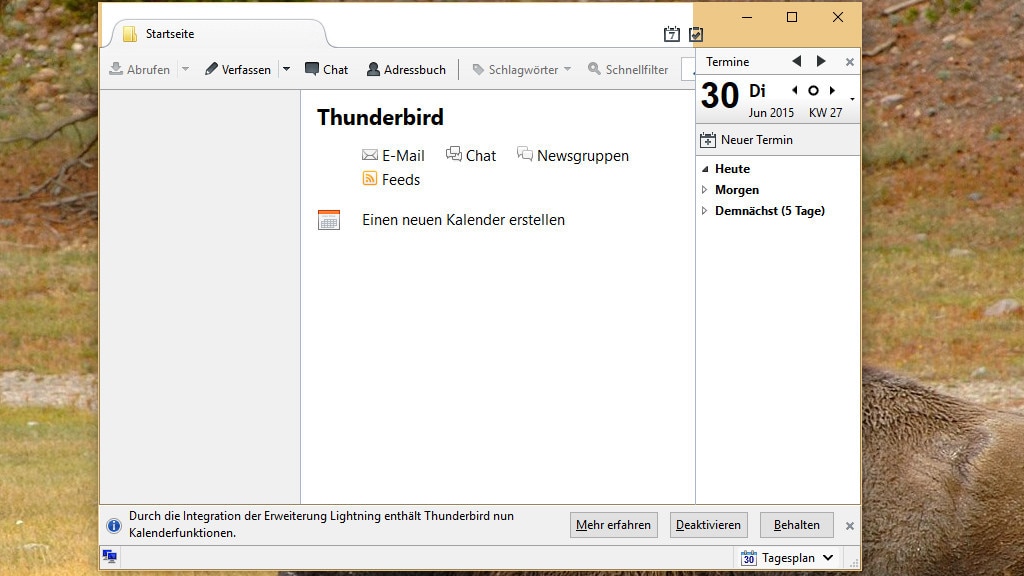
Task: Open Chat from the toolbar
Action: [x=327, y=69]
